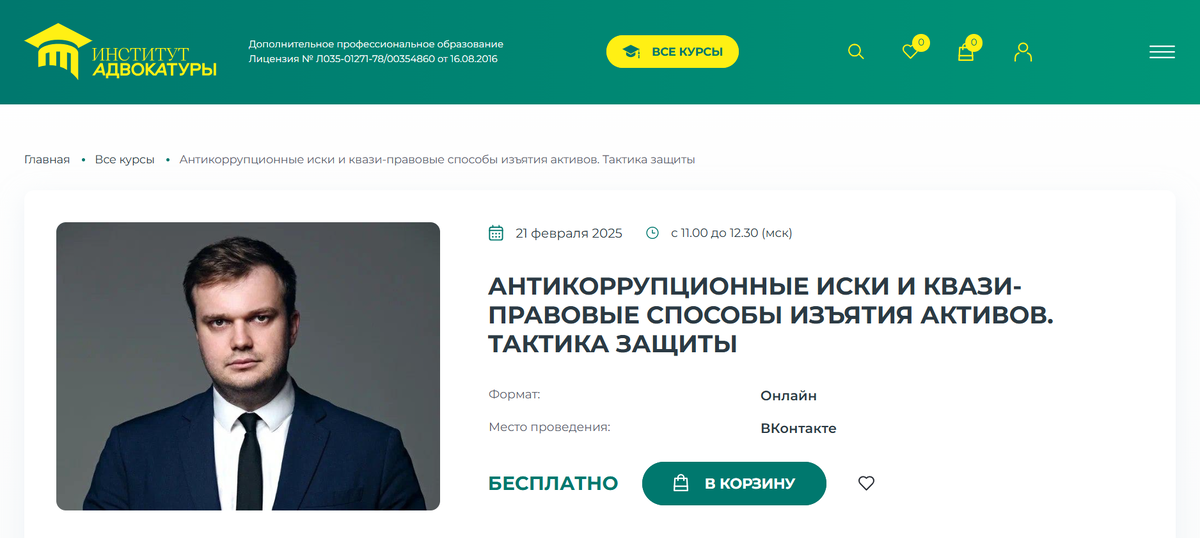Open Все курсы breadcrumb link

(125, 160)
